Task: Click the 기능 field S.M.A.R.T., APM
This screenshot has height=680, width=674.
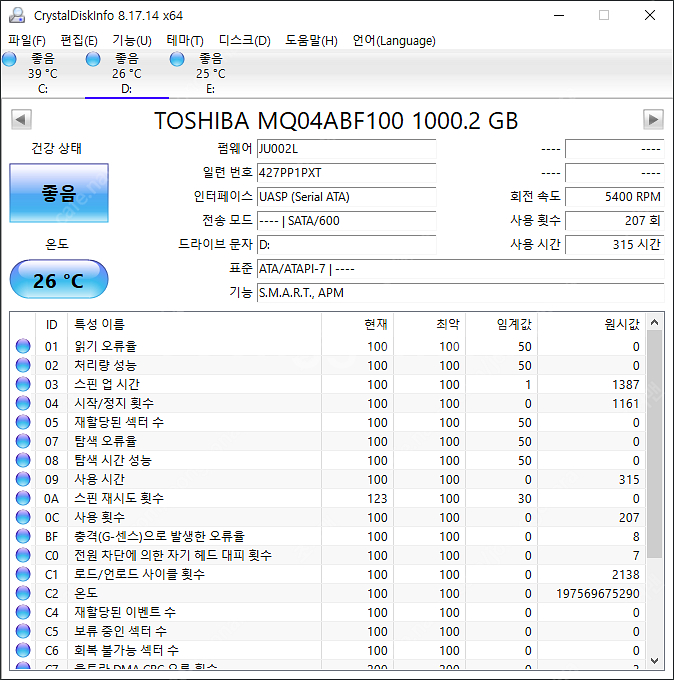Action: pos(461,293)
